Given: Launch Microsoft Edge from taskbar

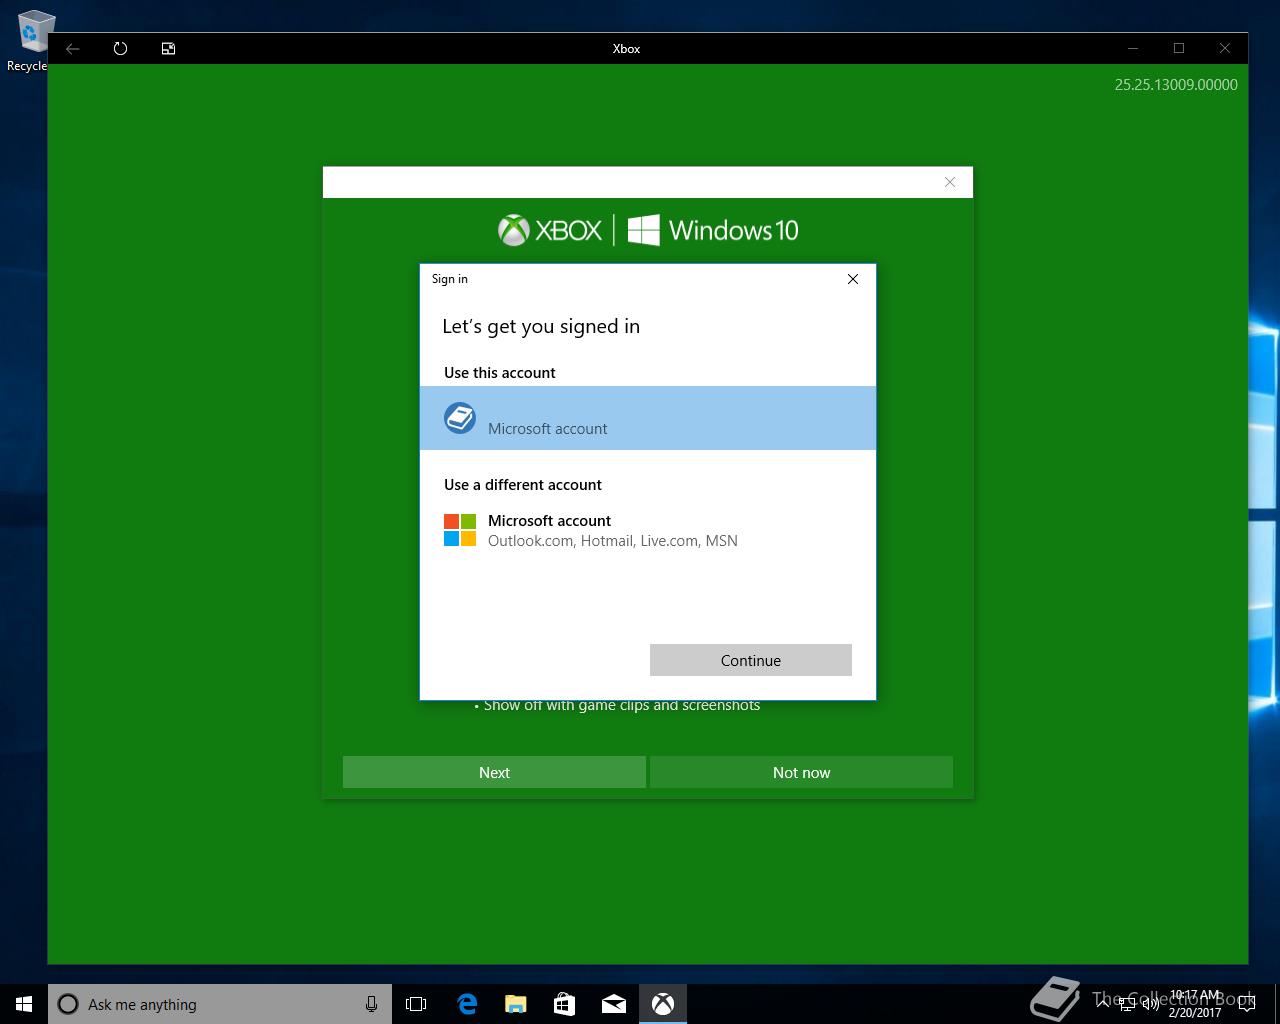Looking at the screenshot, I should click(x=467, y=1004).
